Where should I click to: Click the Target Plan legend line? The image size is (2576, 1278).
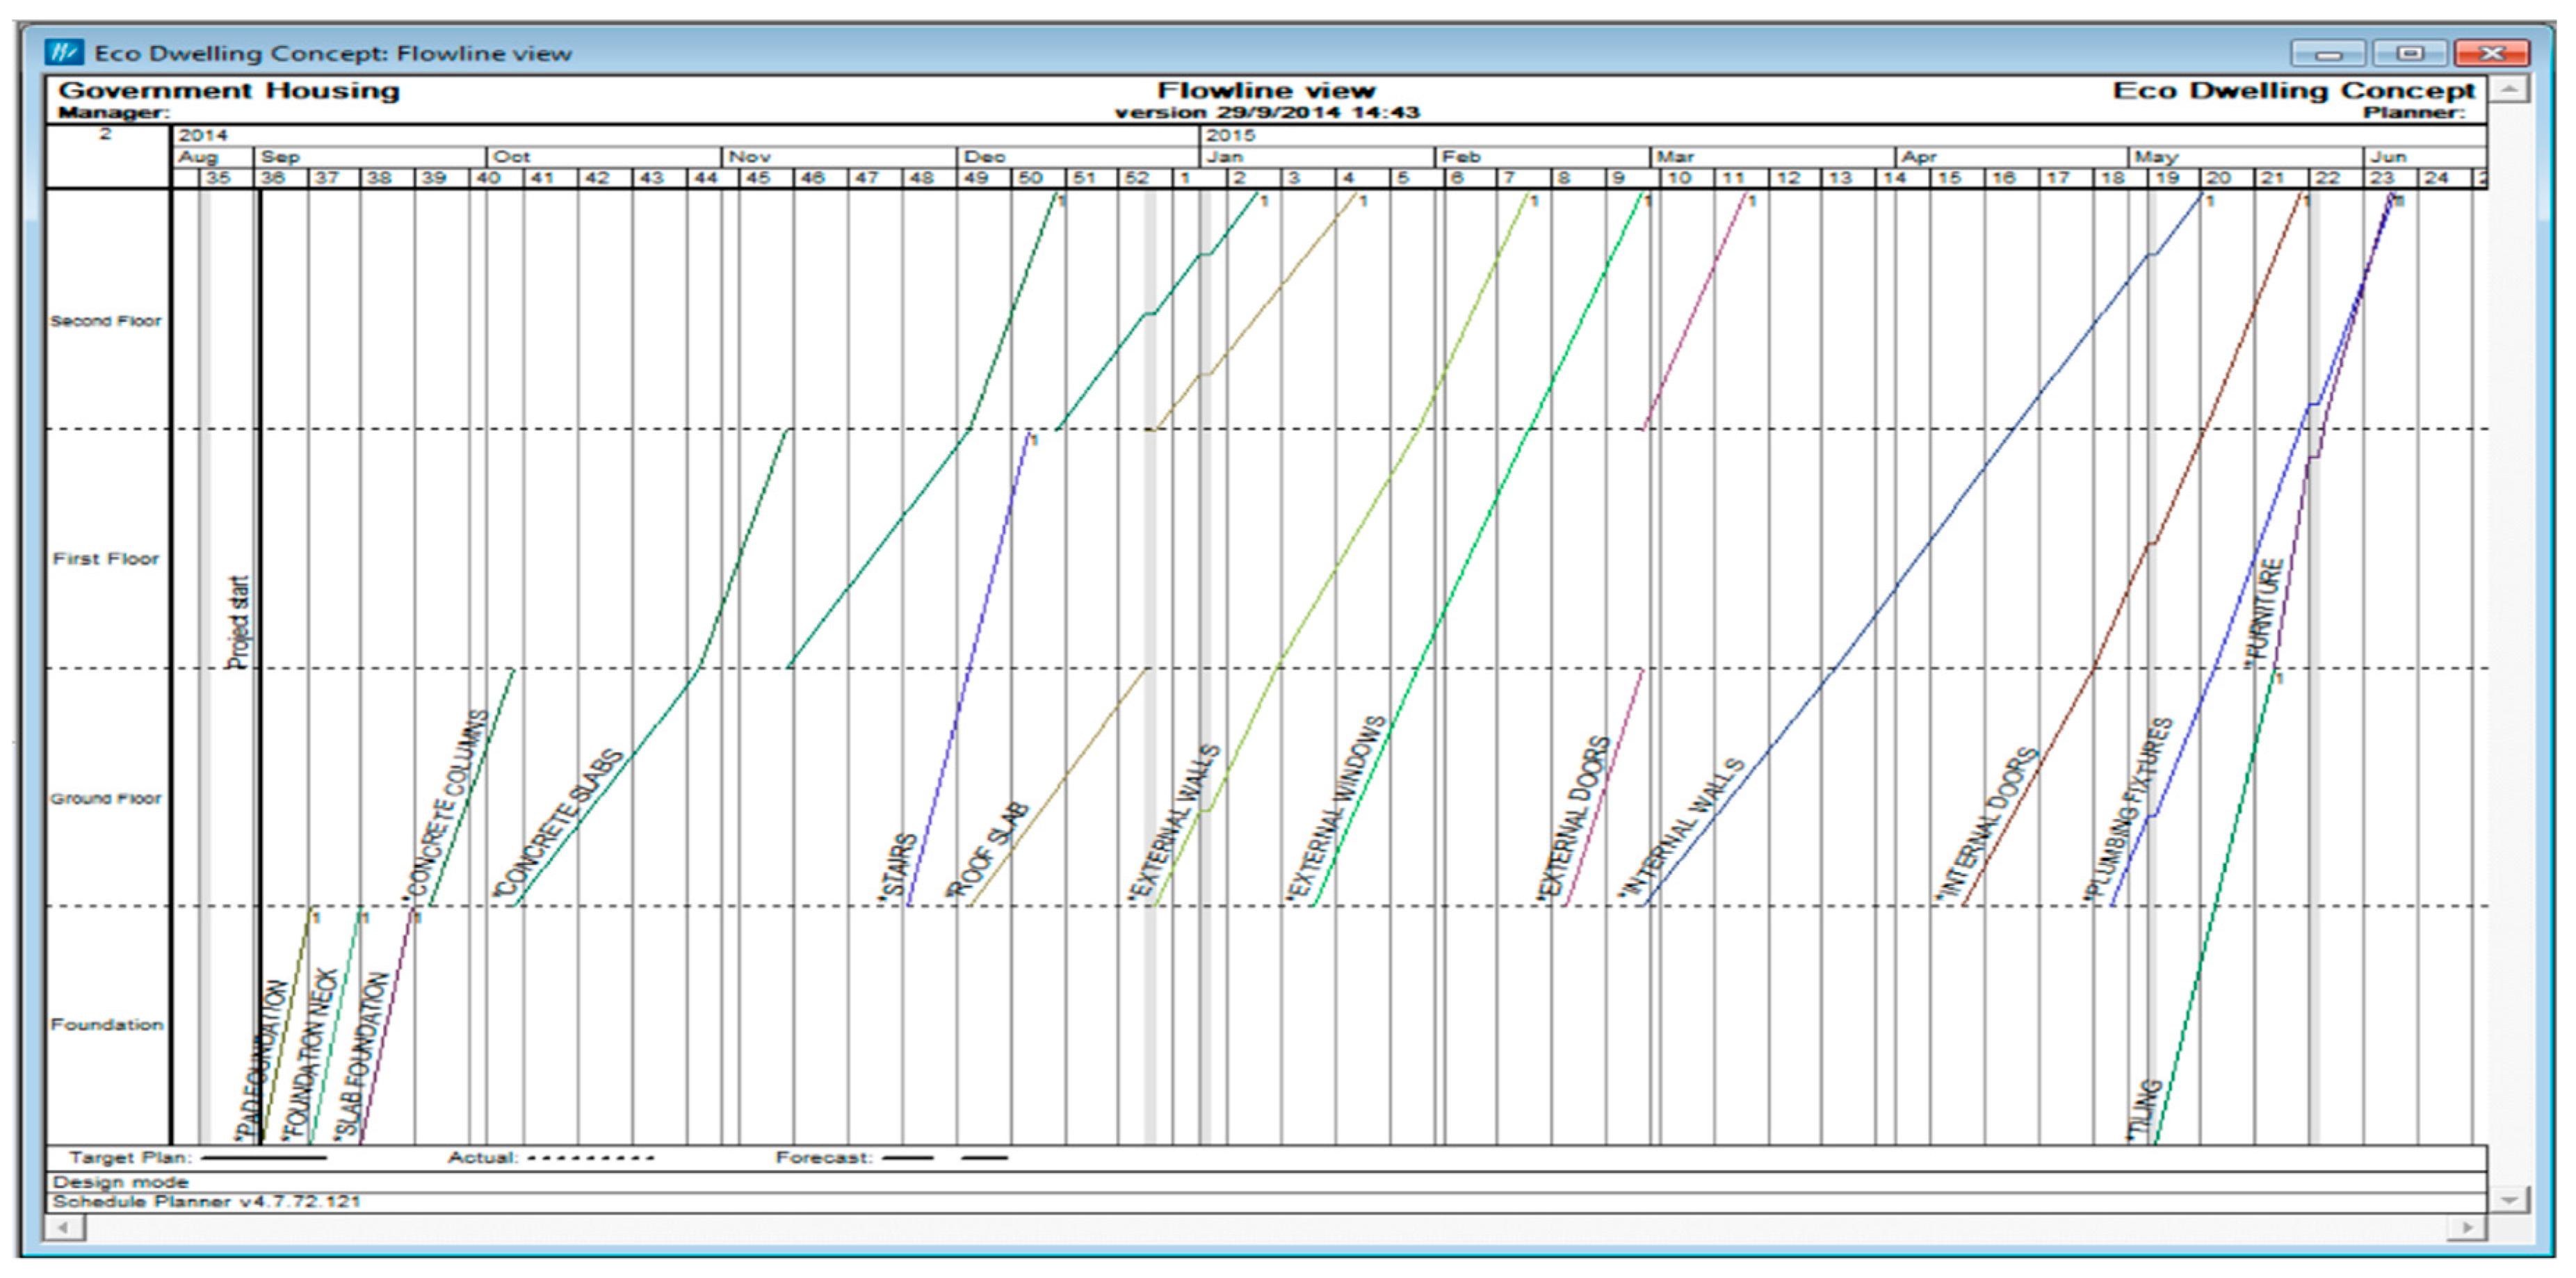[x=264, y=1158]
